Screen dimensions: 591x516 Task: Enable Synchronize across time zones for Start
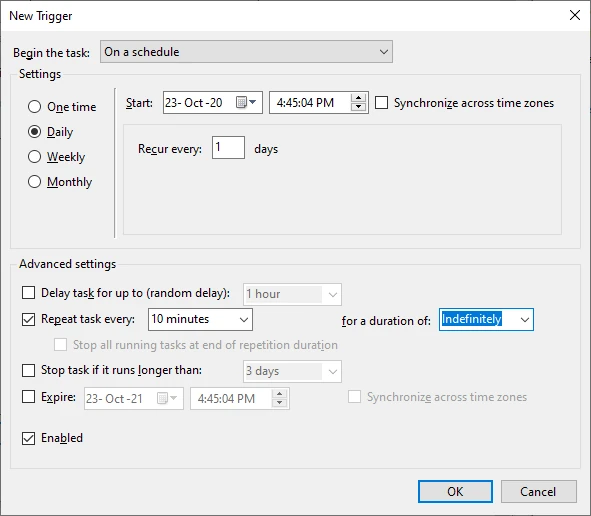coord(381,103)
